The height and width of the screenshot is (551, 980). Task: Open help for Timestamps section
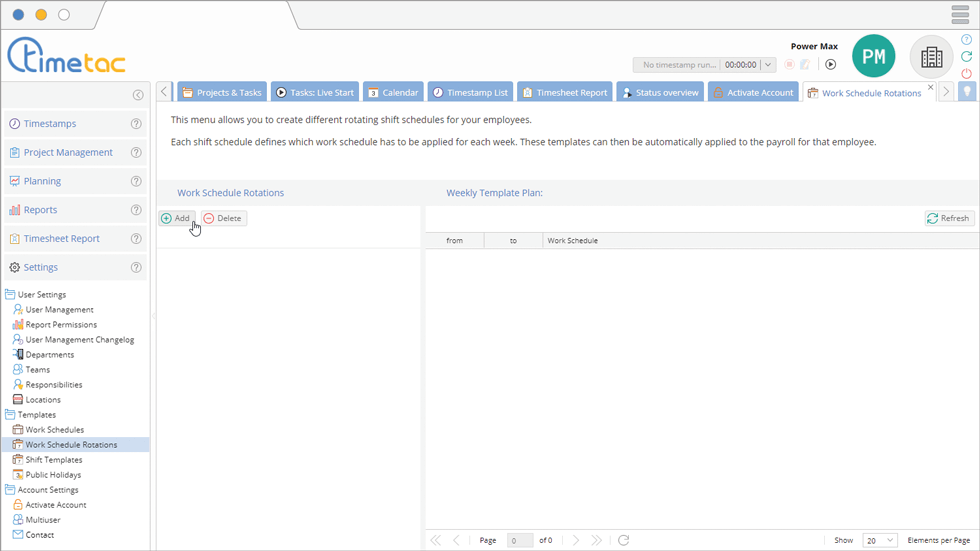click(x=136, y=124)
